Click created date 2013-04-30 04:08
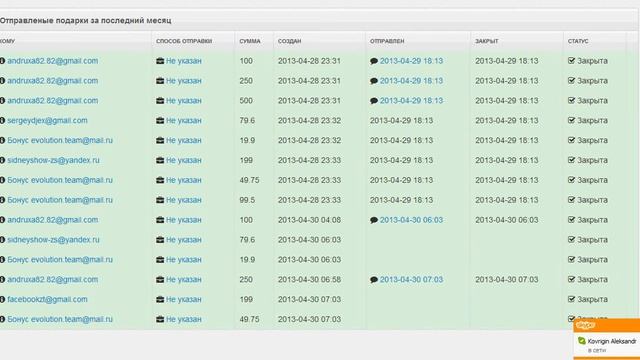 pos(309,220)
